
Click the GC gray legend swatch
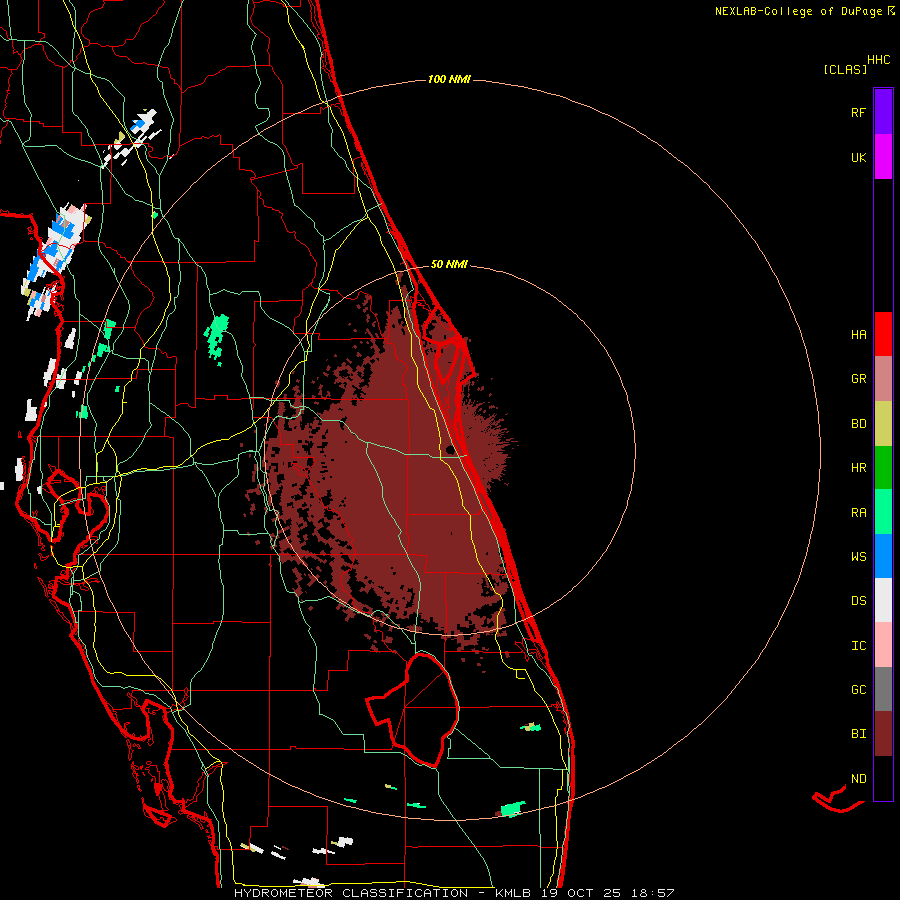883,689
